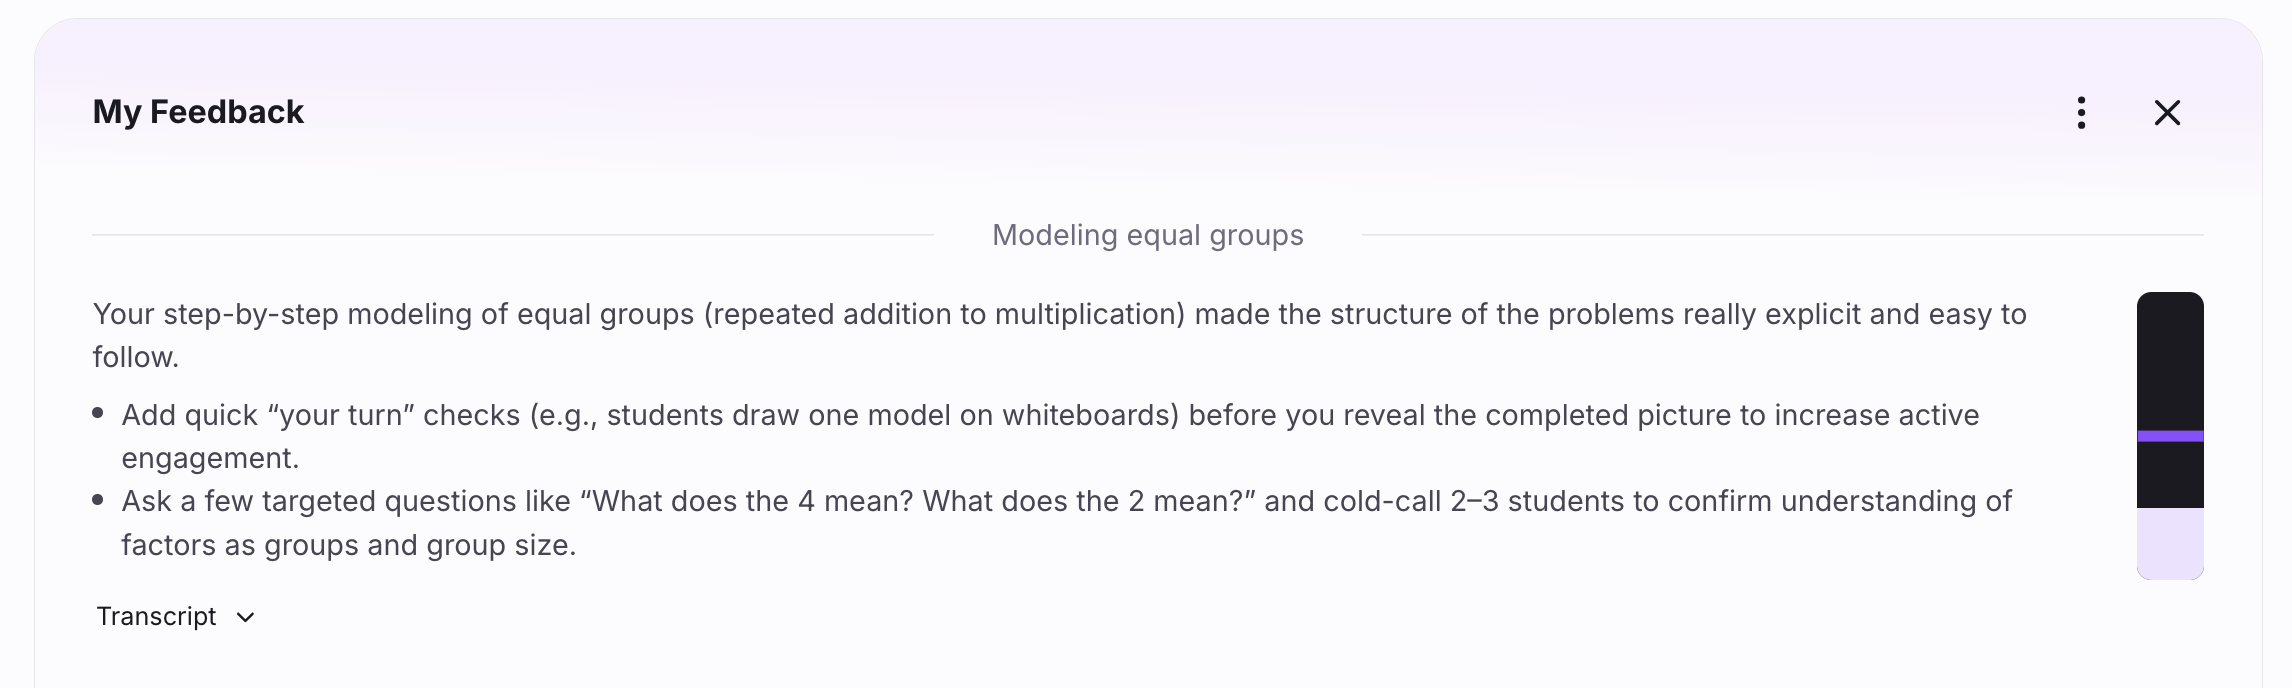Click "cold-call" in the second bullet
The image size is (2292, 688).
(1382, 501)
